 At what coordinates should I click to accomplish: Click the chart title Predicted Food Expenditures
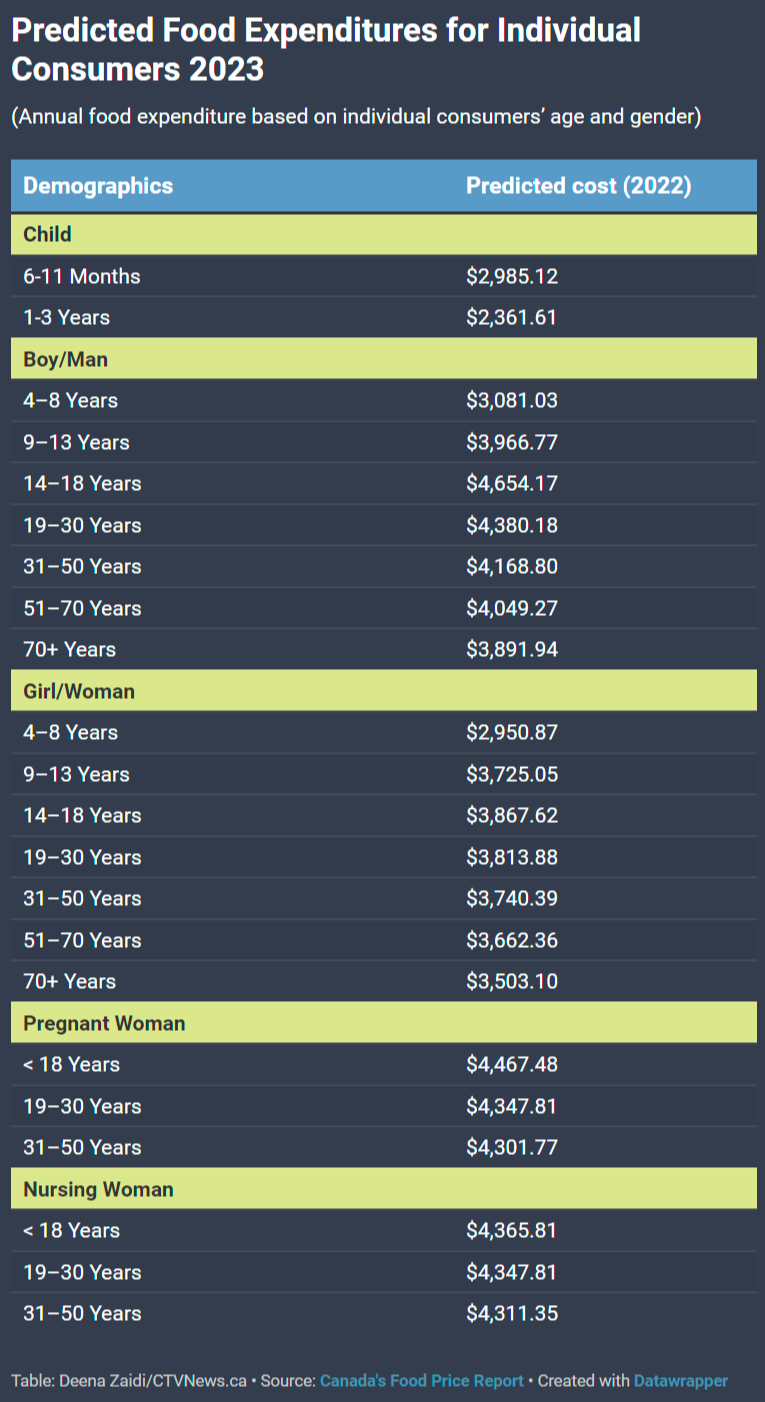pos(326,50)
